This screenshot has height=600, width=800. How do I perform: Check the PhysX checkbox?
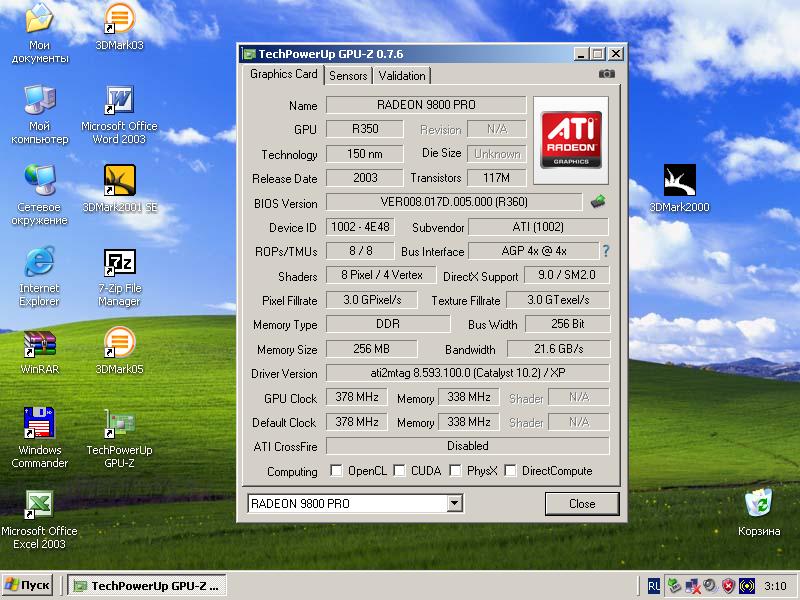455,470
